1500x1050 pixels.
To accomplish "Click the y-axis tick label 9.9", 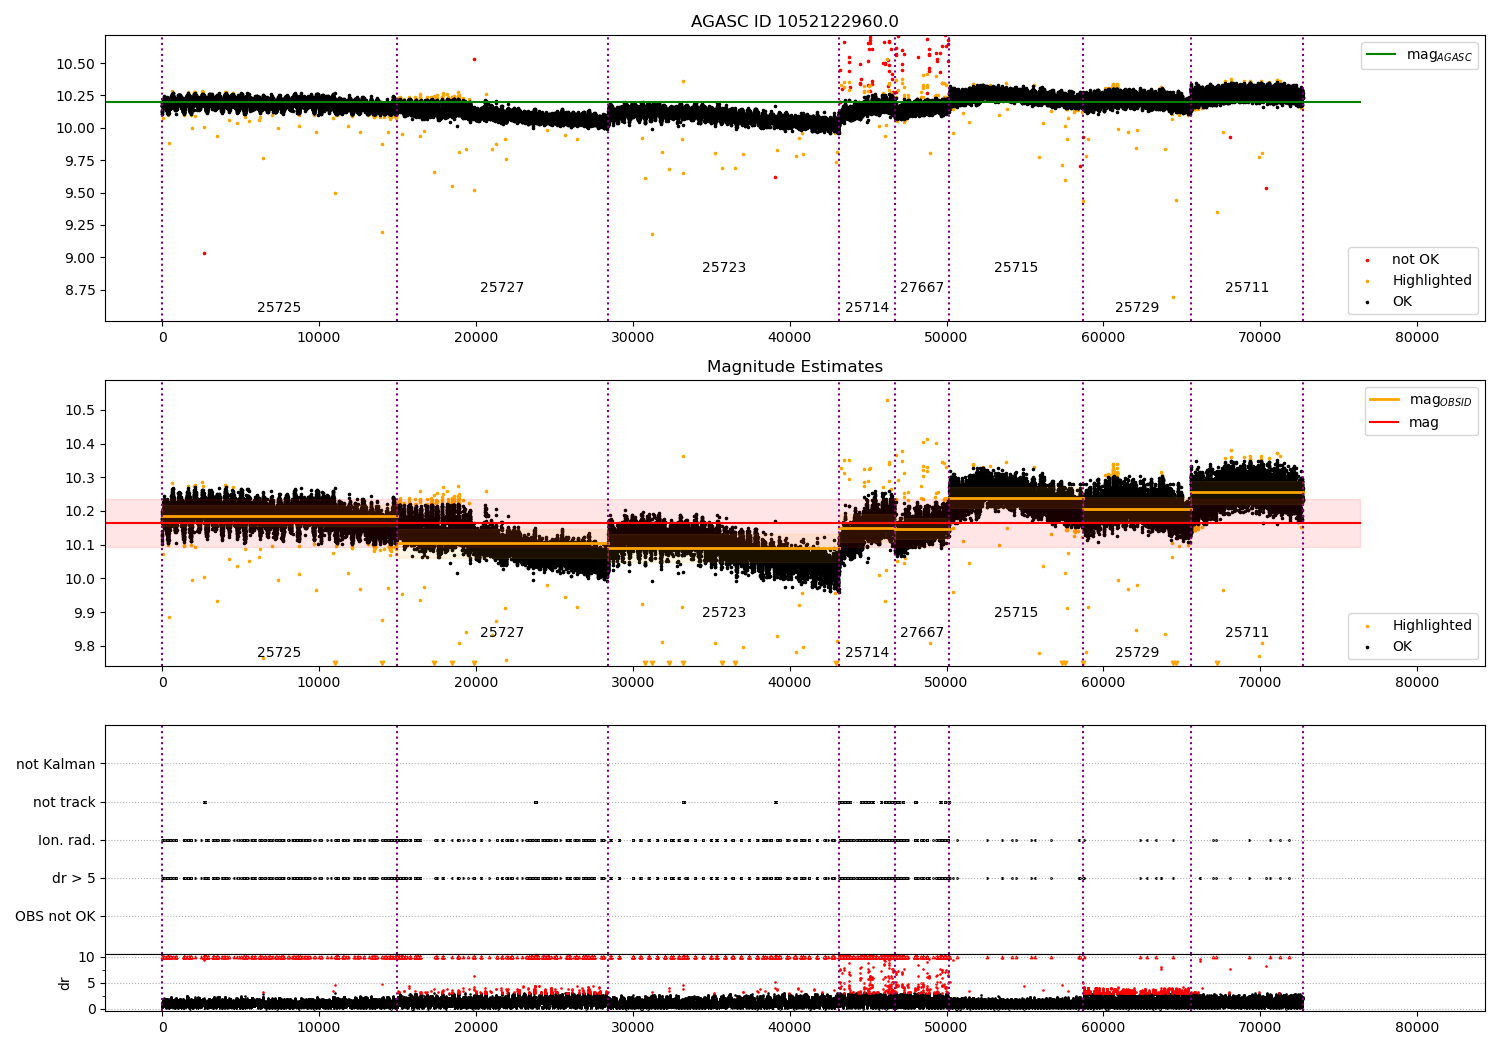I will [84, 613].
